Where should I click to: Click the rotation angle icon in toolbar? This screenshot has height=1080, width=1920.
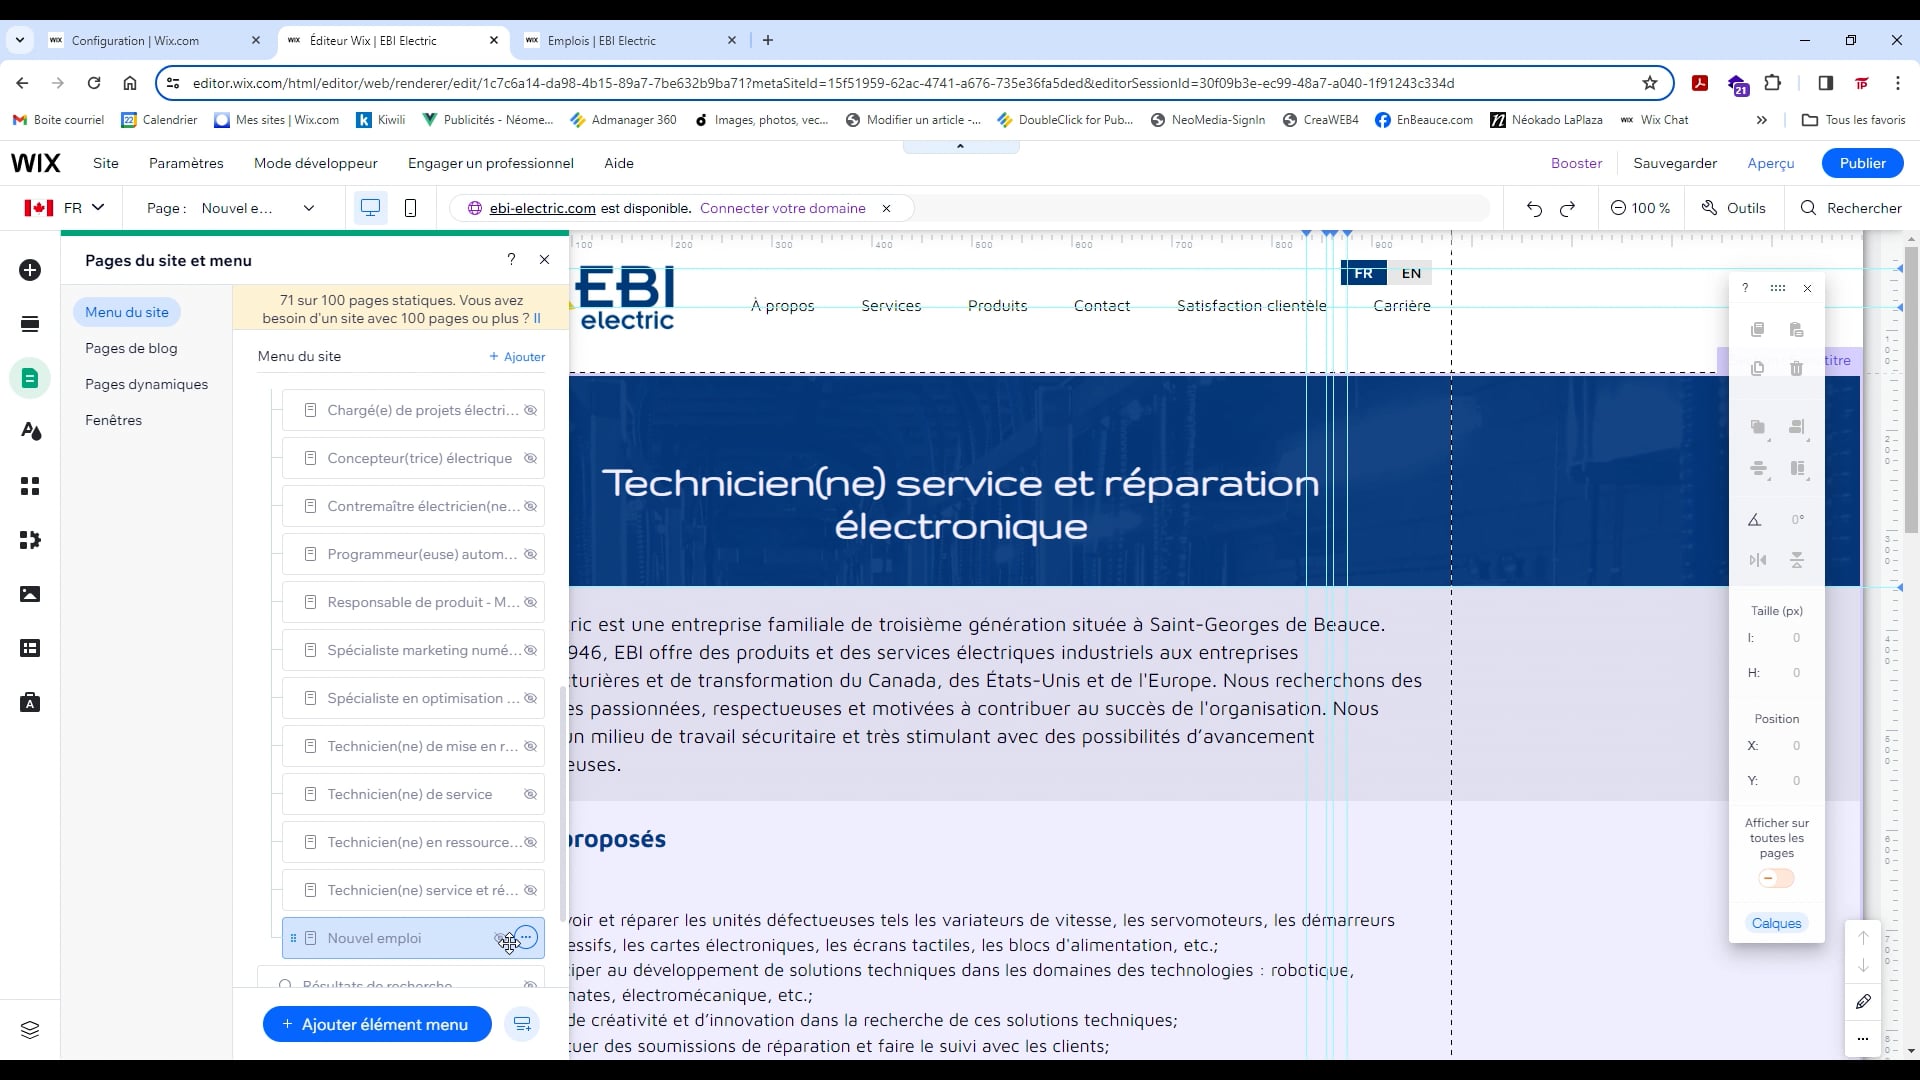(x=1755, y=520)
